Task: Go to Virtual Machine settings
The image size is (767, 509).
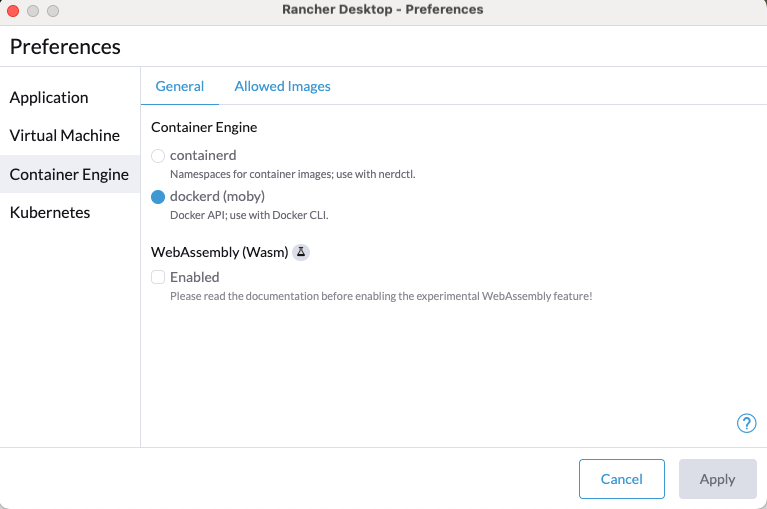Action: [x=65, y=135]
